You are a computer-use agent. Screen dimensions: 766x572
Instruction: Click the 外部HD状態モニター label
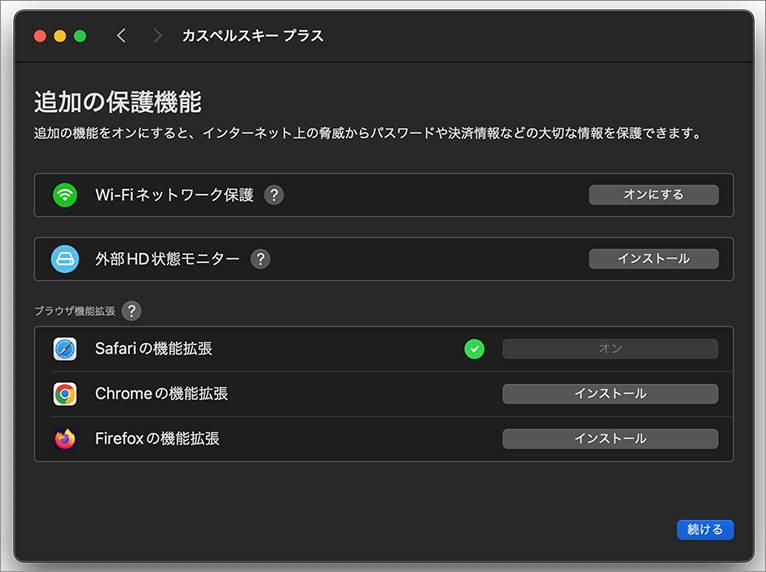pyautogui.click(x=168, y=259)
